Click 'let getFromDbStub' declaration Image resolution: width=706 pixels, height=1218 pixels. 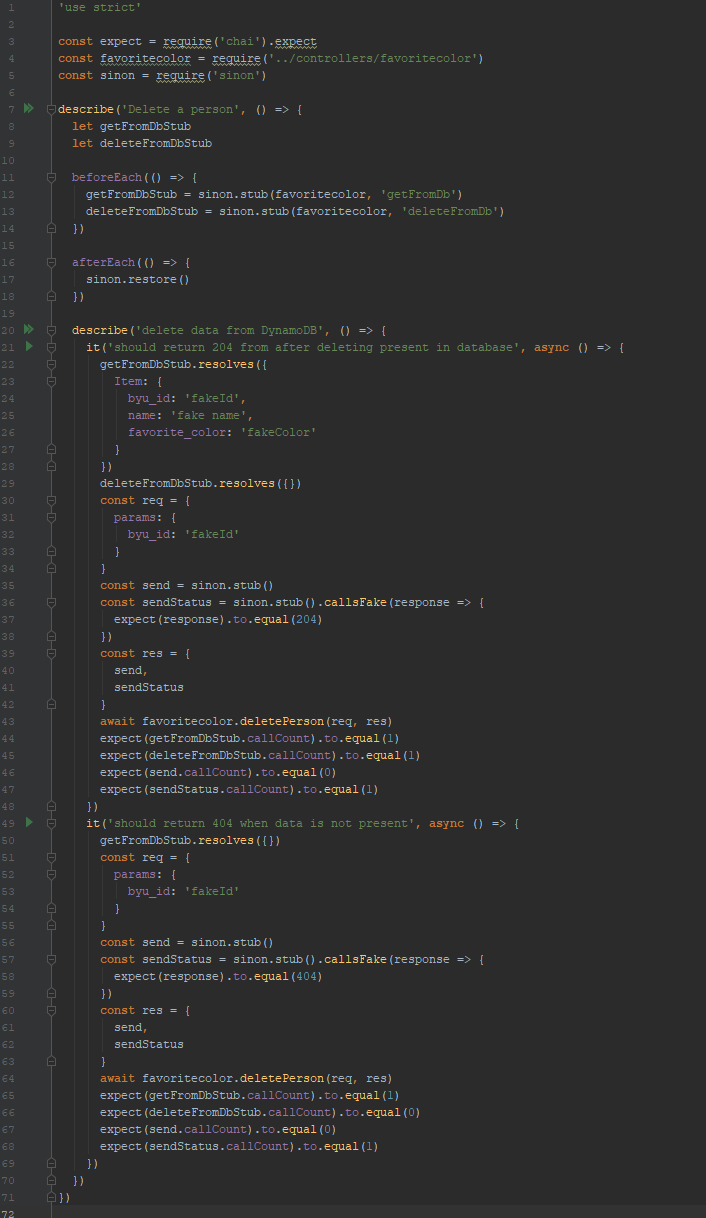click(x=131, y=126)
